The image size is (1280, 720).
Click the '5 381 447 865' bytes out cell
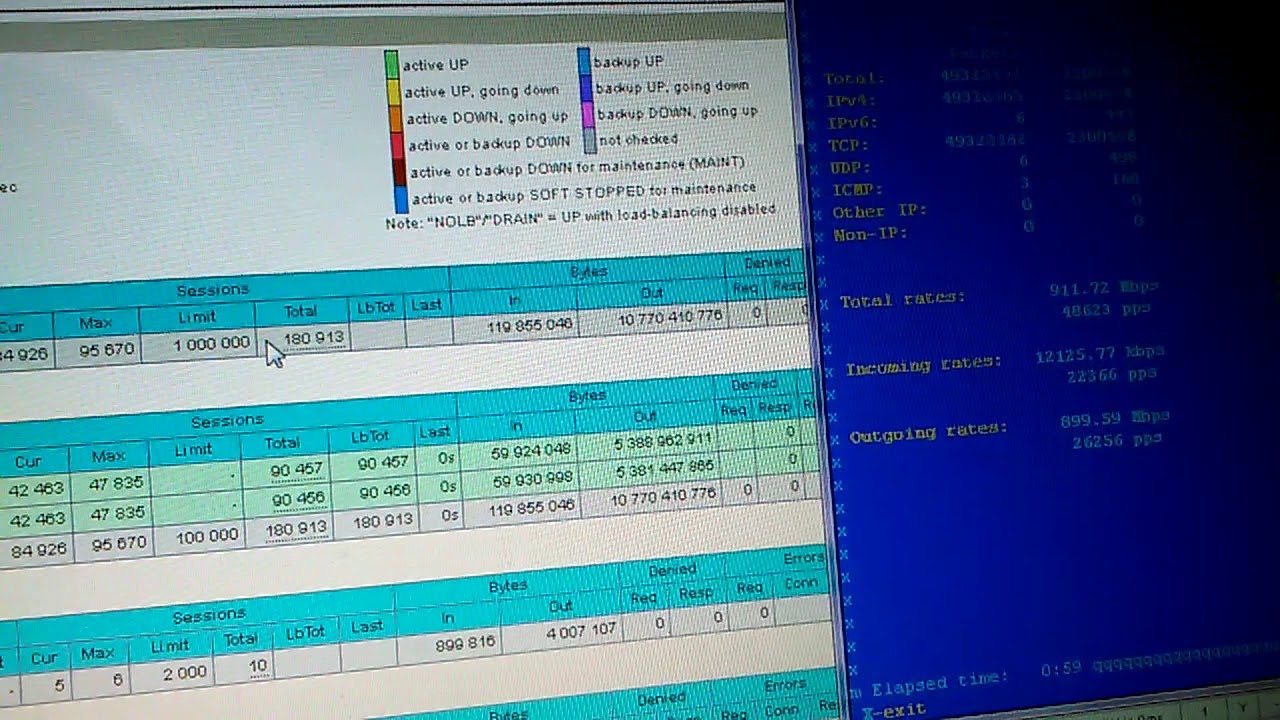pos(666,469)
